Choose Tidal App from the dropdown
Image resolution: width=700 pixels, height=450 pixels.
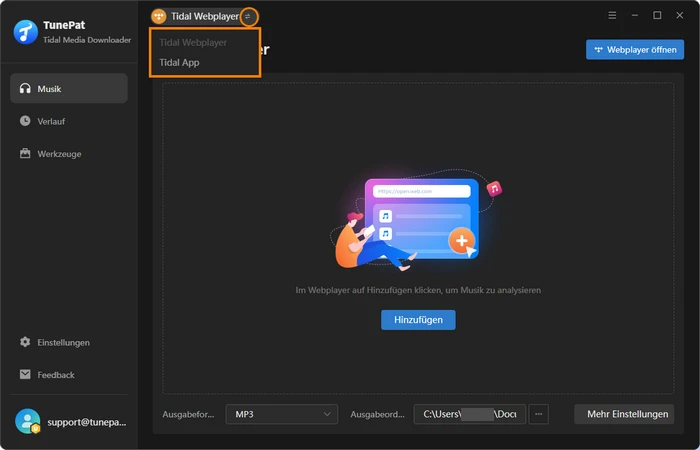coord(179,62)
